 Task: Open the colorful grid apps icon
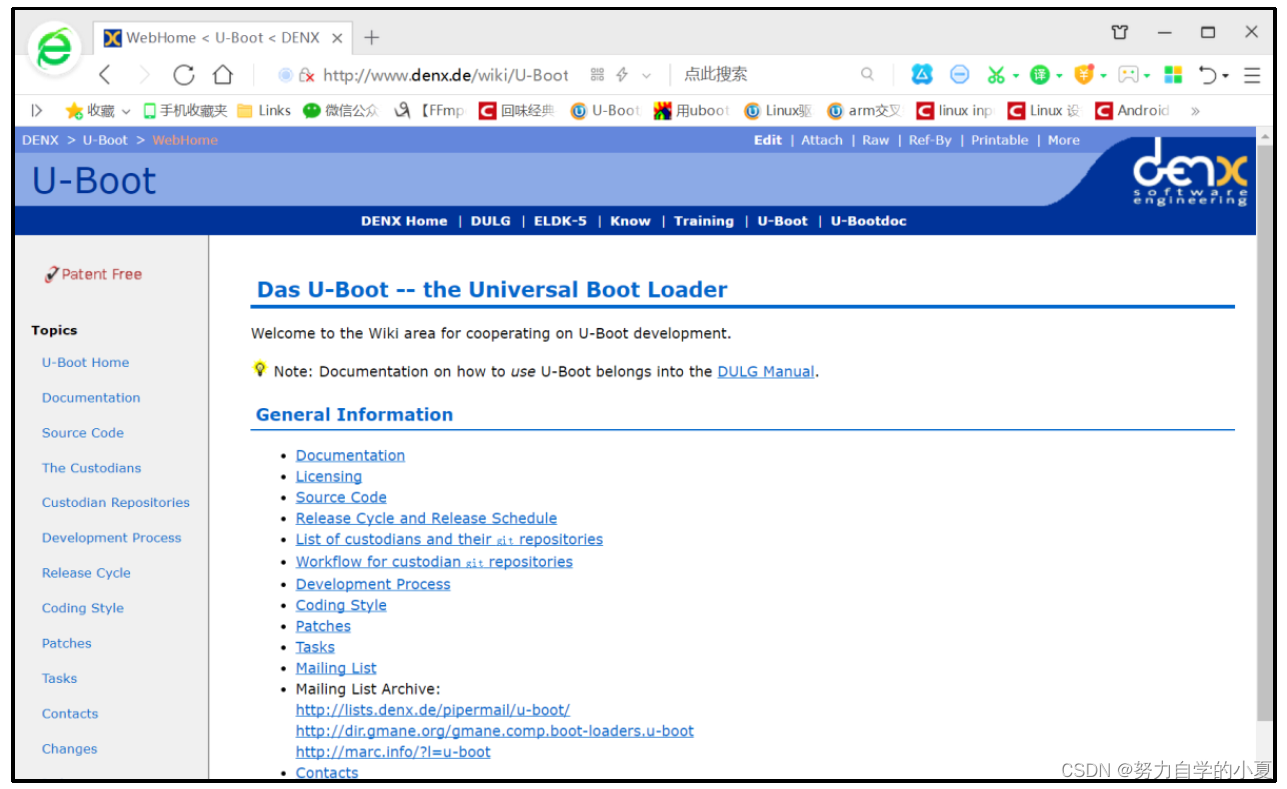coord(1173,74)
